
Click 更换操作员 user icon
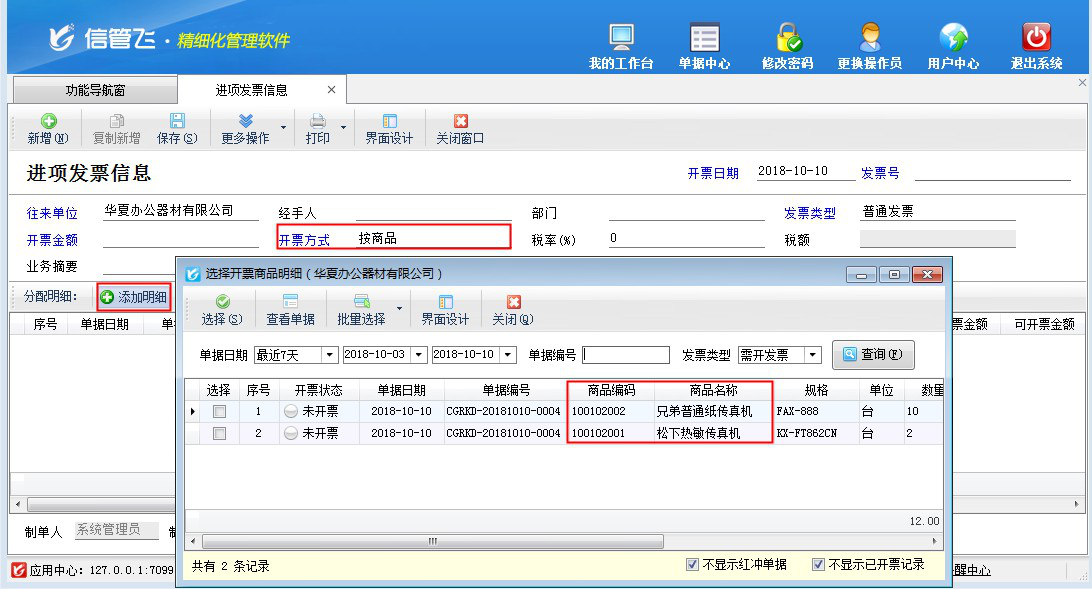tap(869, 40)
